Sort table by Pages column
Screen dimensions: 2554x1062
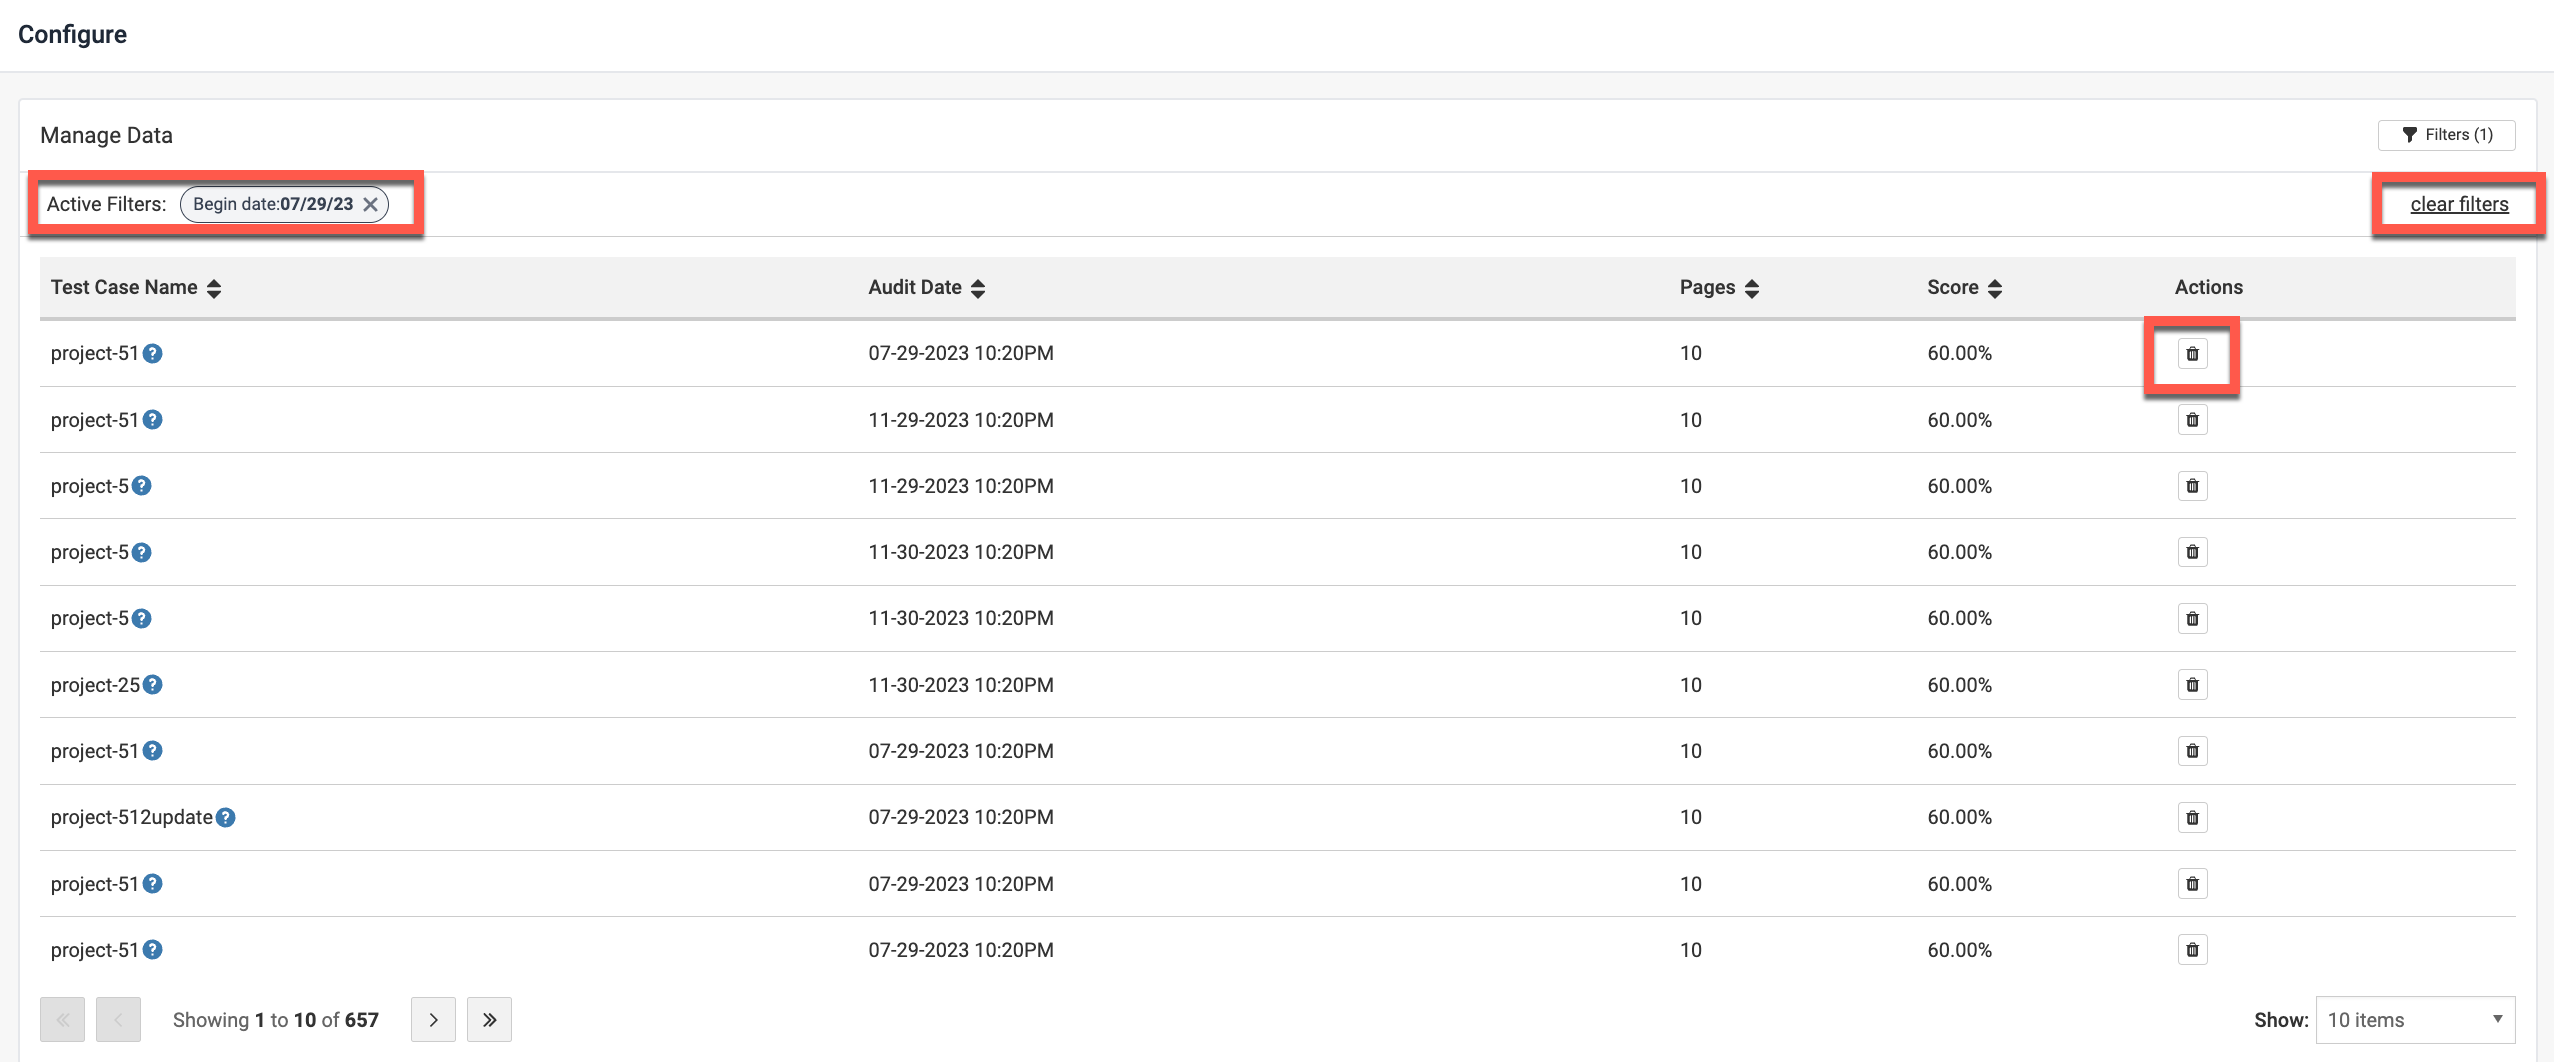pos(1752,288)
